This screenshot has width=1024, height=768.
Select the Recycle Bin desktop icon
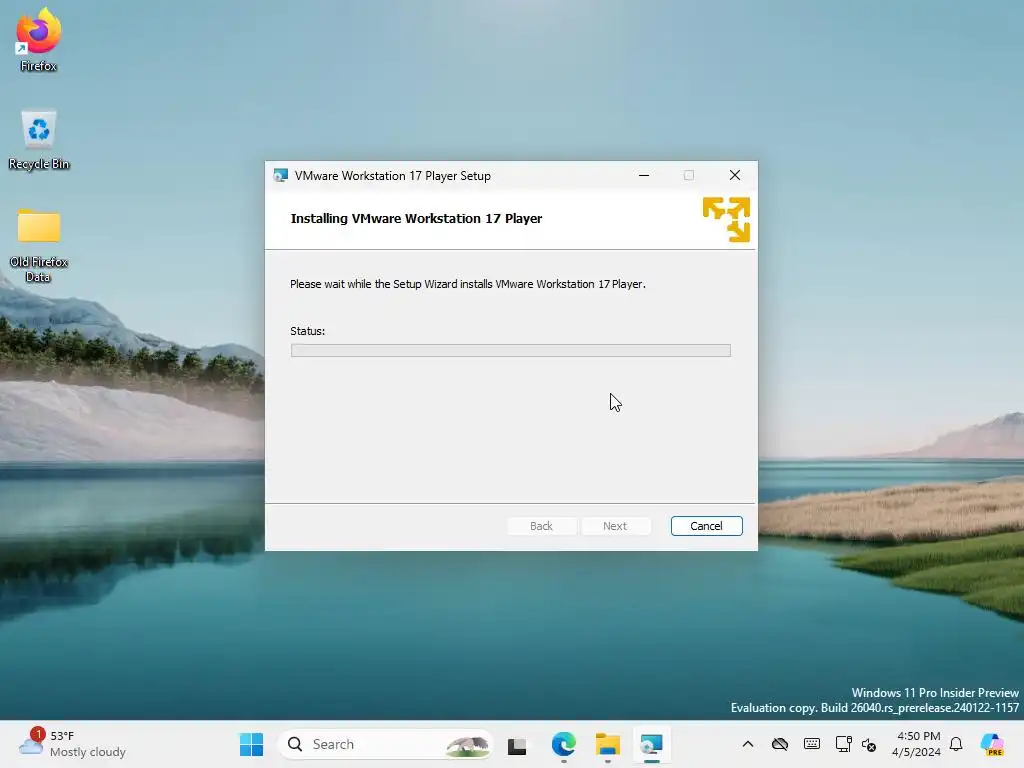(x=39, y=140)
